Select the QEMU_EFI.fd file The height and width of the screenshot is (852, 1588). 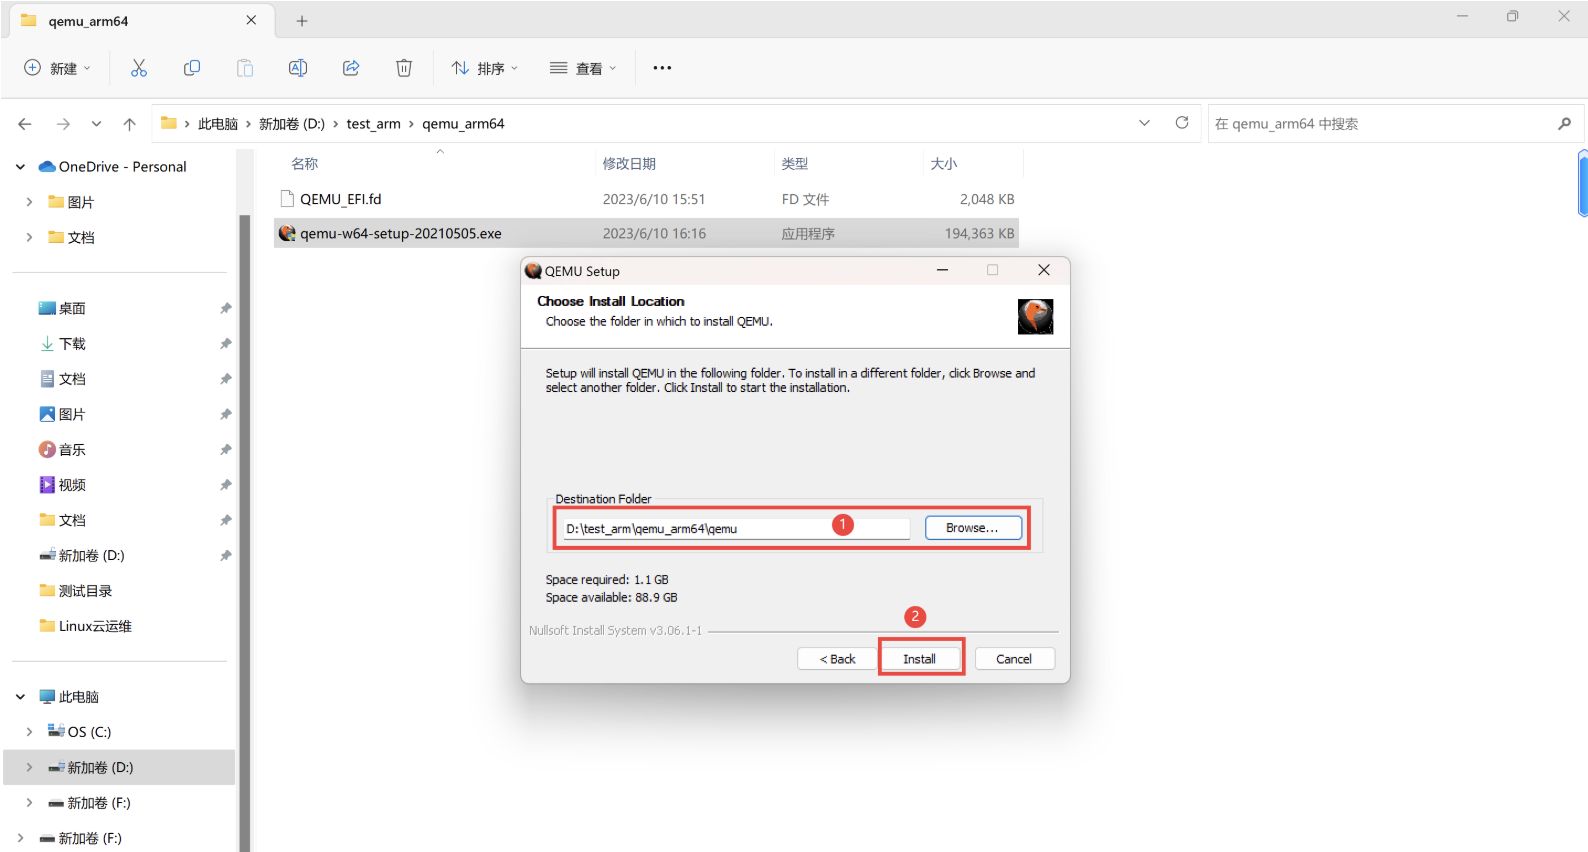646,199
